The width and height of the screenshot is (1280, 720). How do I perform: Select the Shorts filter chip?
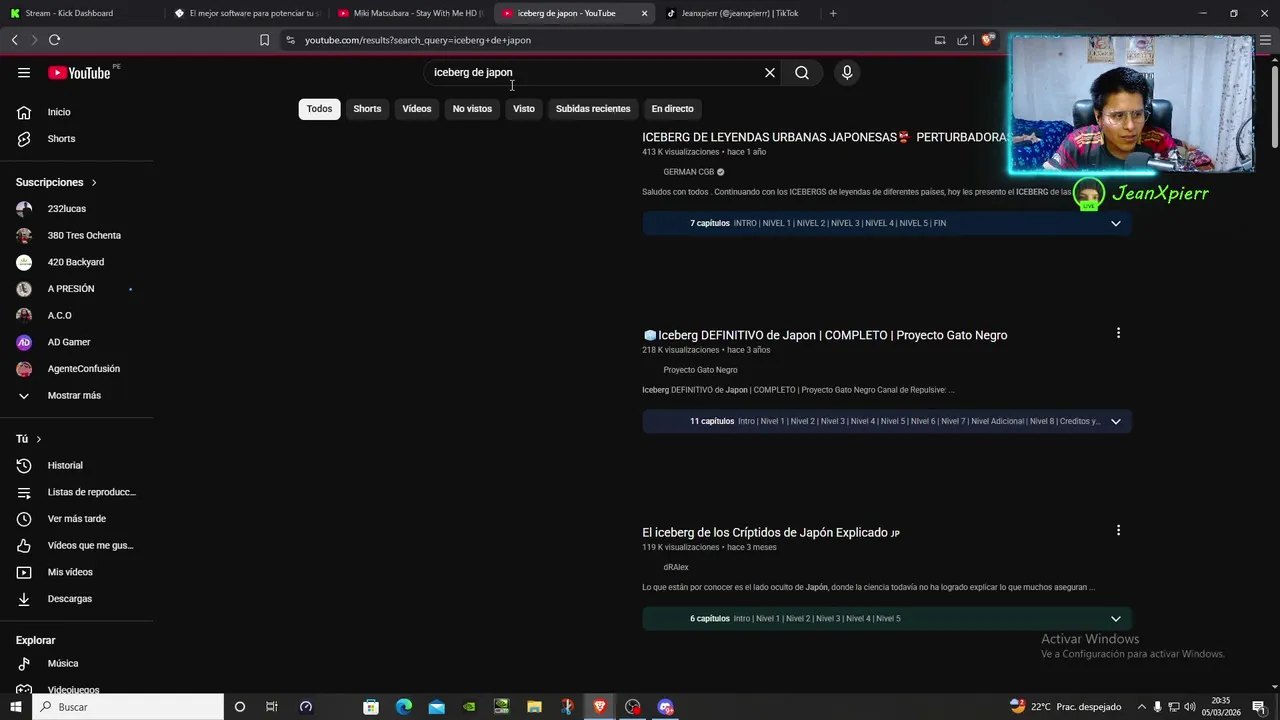click(x=367, y=109)
